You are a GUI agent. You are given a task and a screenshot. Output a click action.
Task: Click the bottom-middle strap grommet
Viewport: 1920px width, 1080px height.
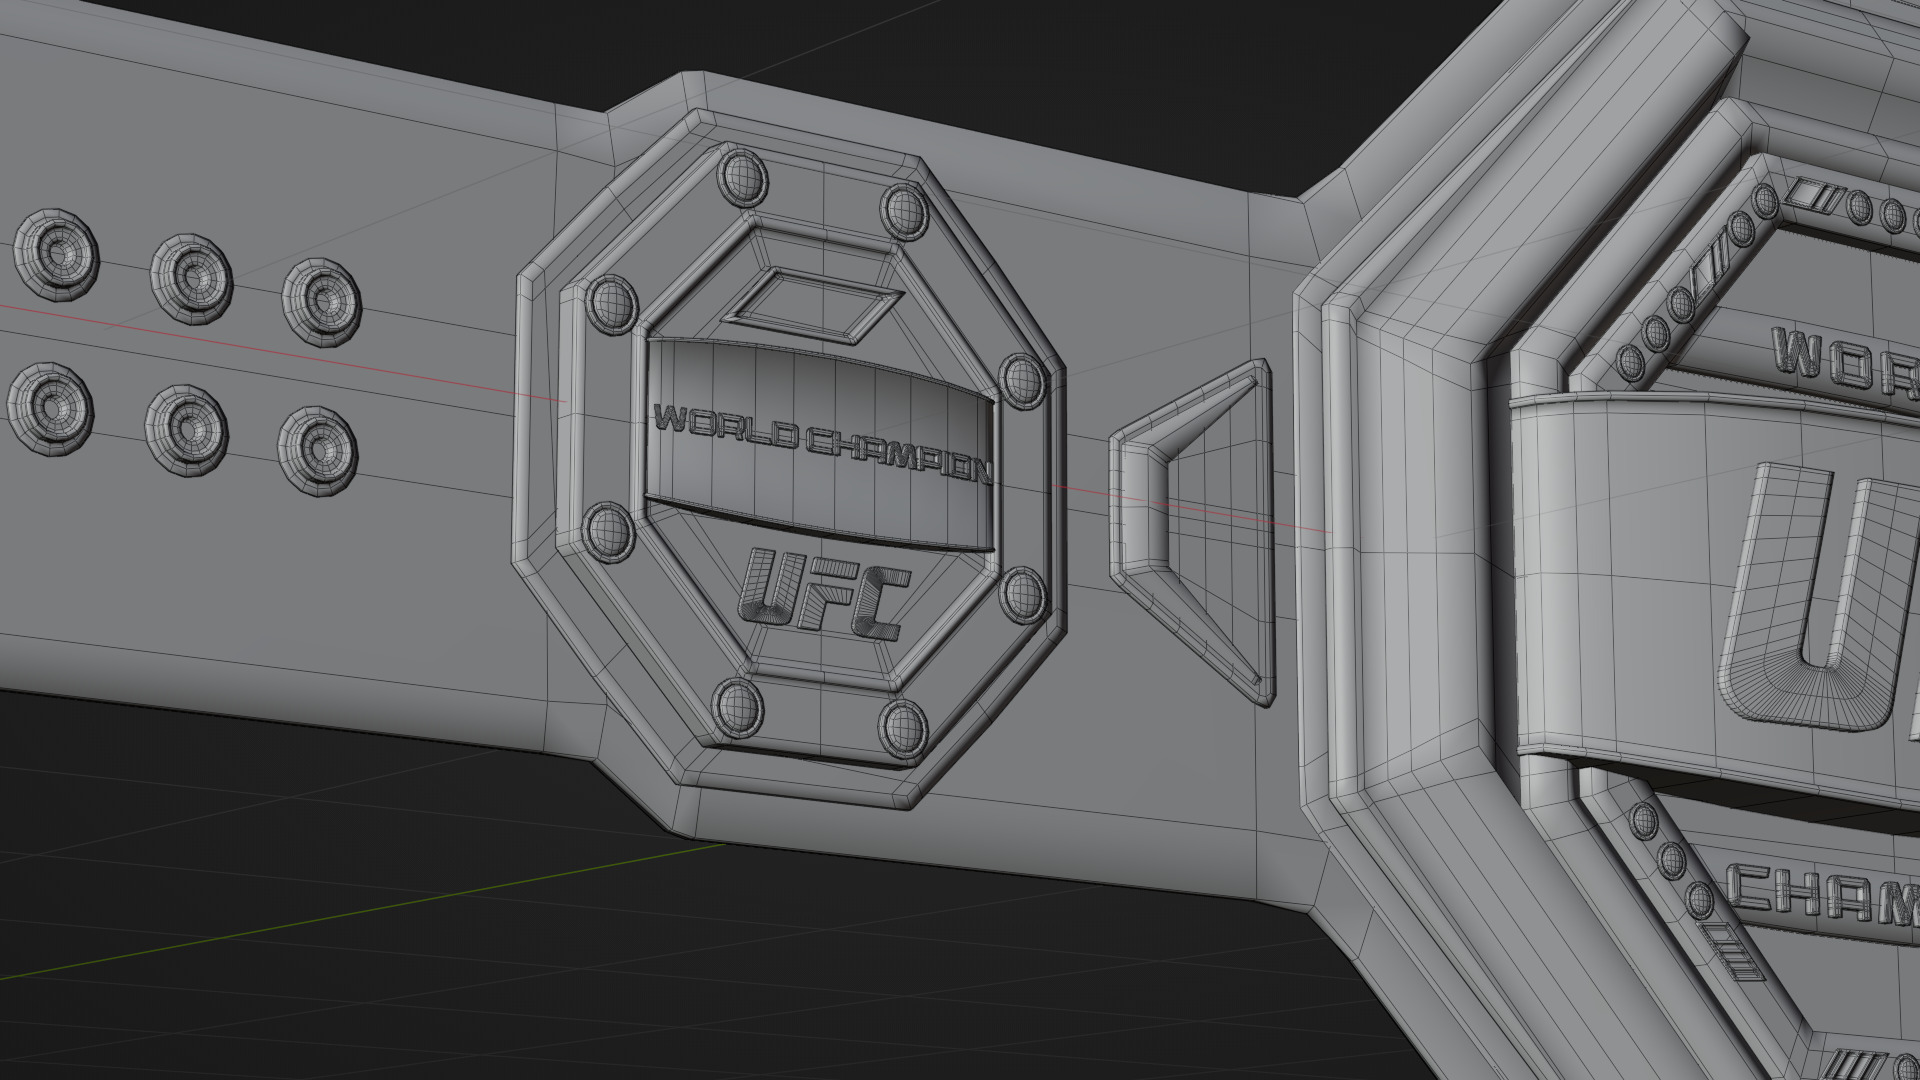(186, 431)
